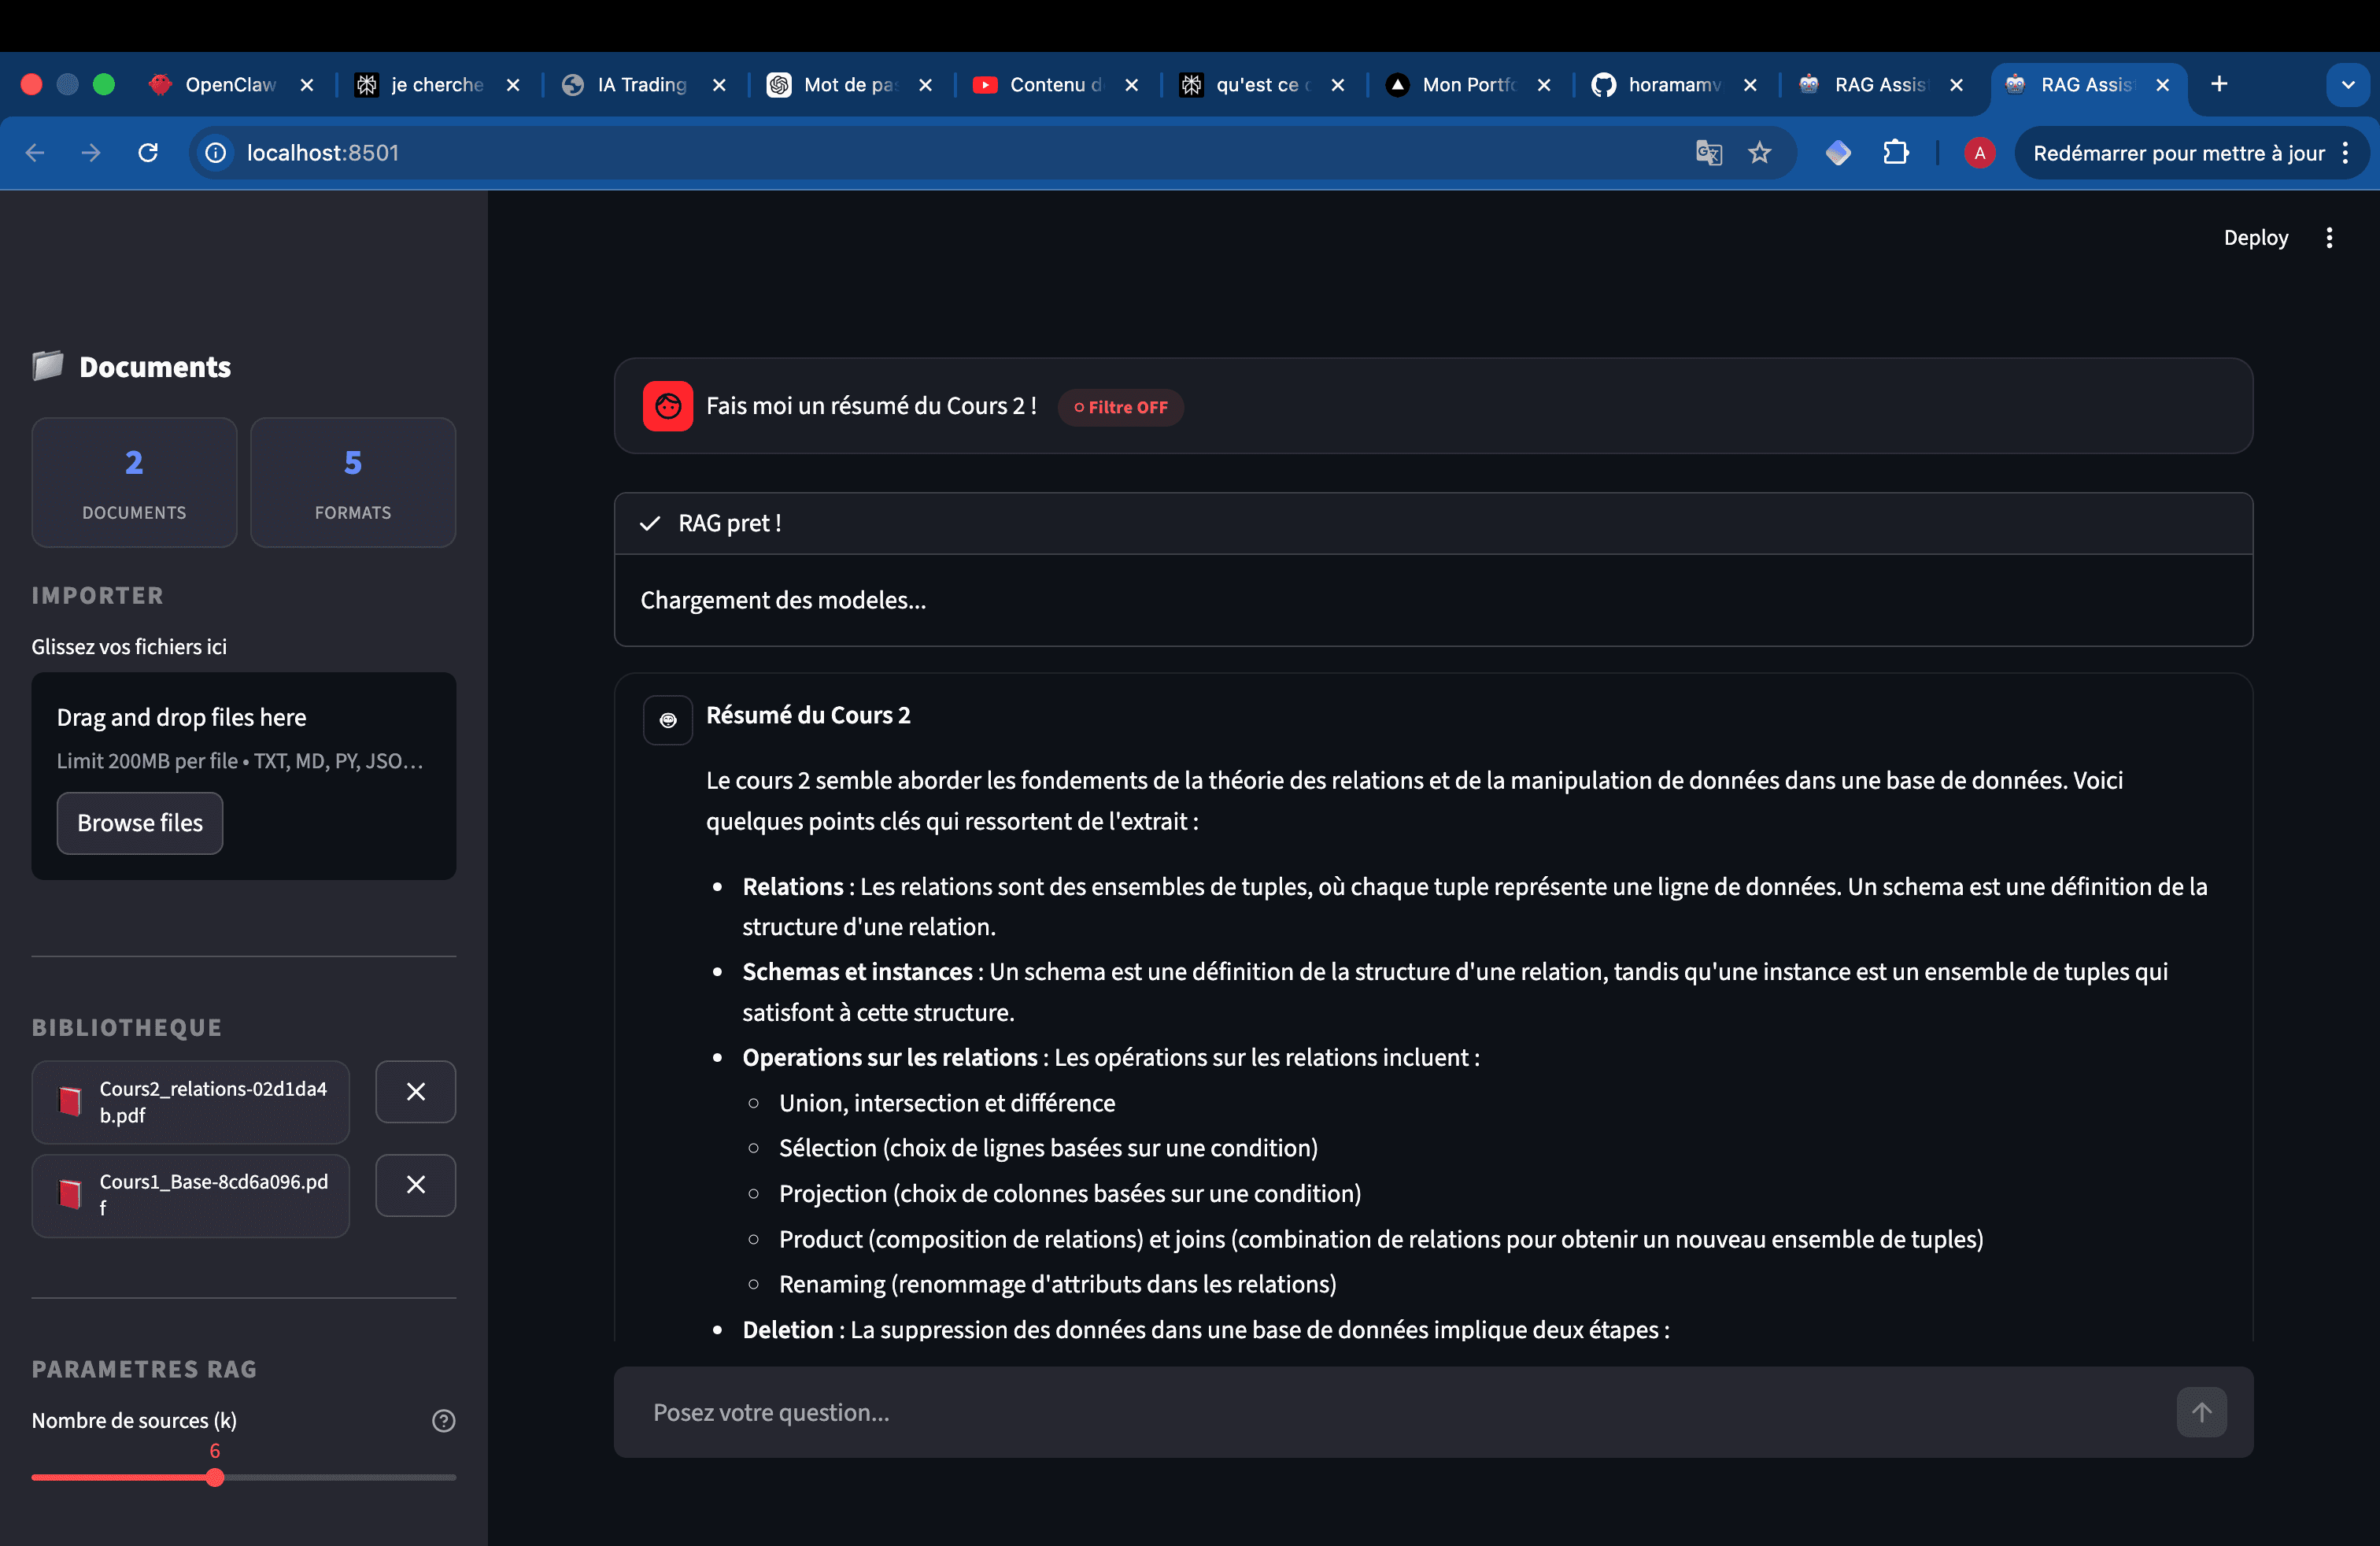Image resolution: width=2380 pixels, height=1546 pixels.
Task: Click the help icon next to Nombre de sources
Action: click(444, 1420)
